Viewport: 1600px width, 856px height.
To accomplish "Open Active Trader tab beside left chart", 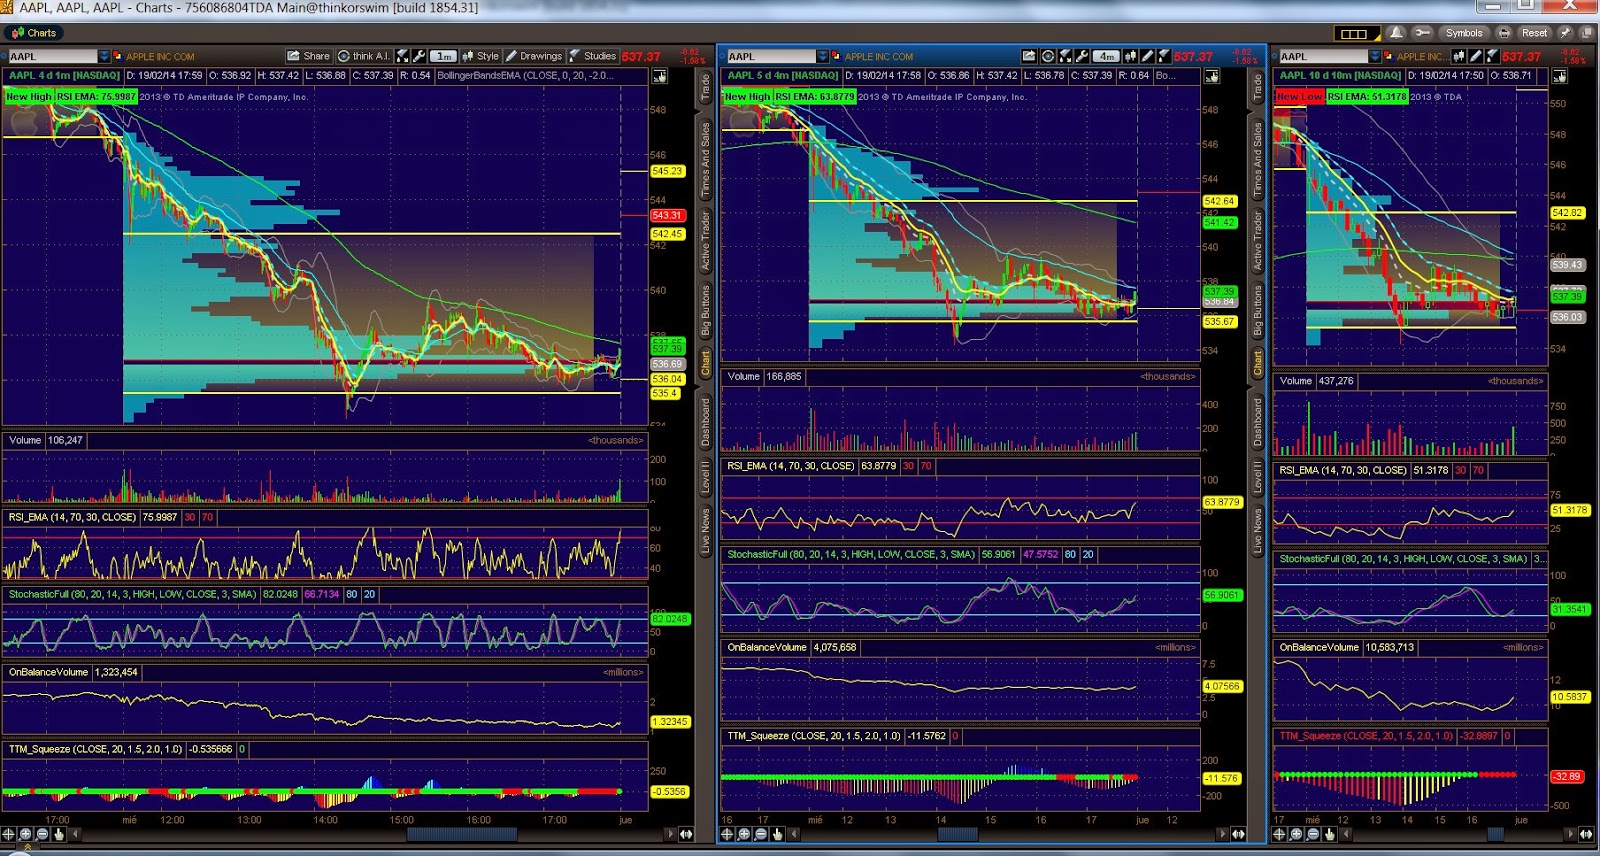I will coord(705,240).
